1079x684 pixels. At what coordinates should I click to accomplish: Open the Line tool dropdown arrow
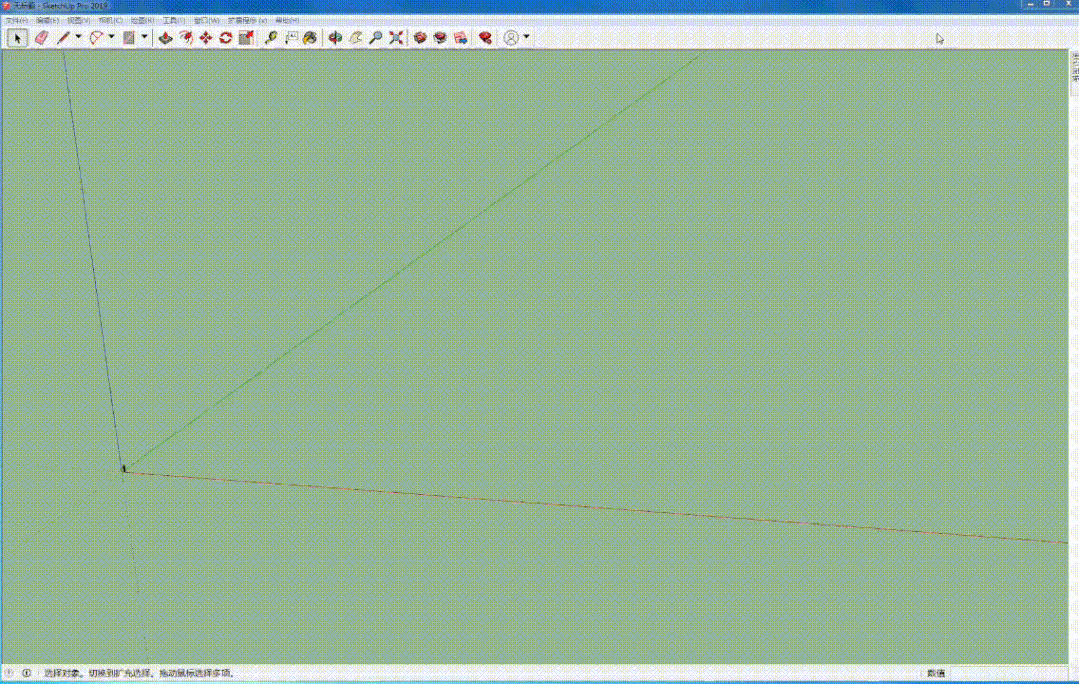click(78, 37)
